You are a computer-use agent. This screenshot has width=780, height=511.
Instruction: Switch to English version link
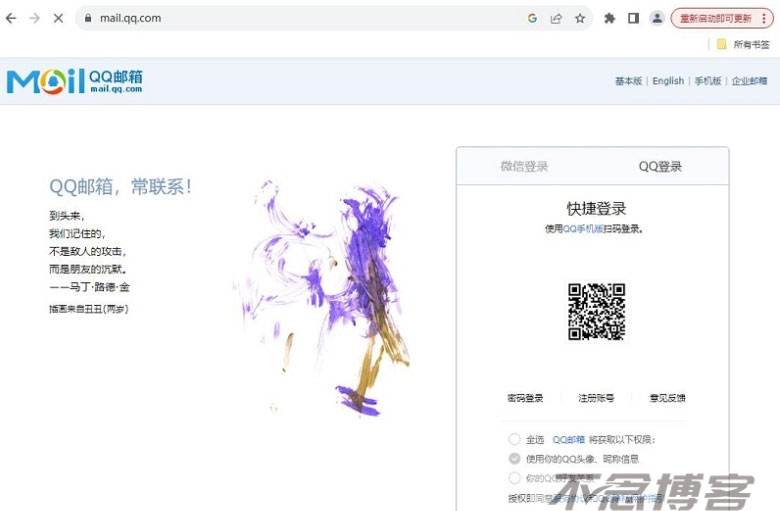pyautogui.click(x=668, y=81)
